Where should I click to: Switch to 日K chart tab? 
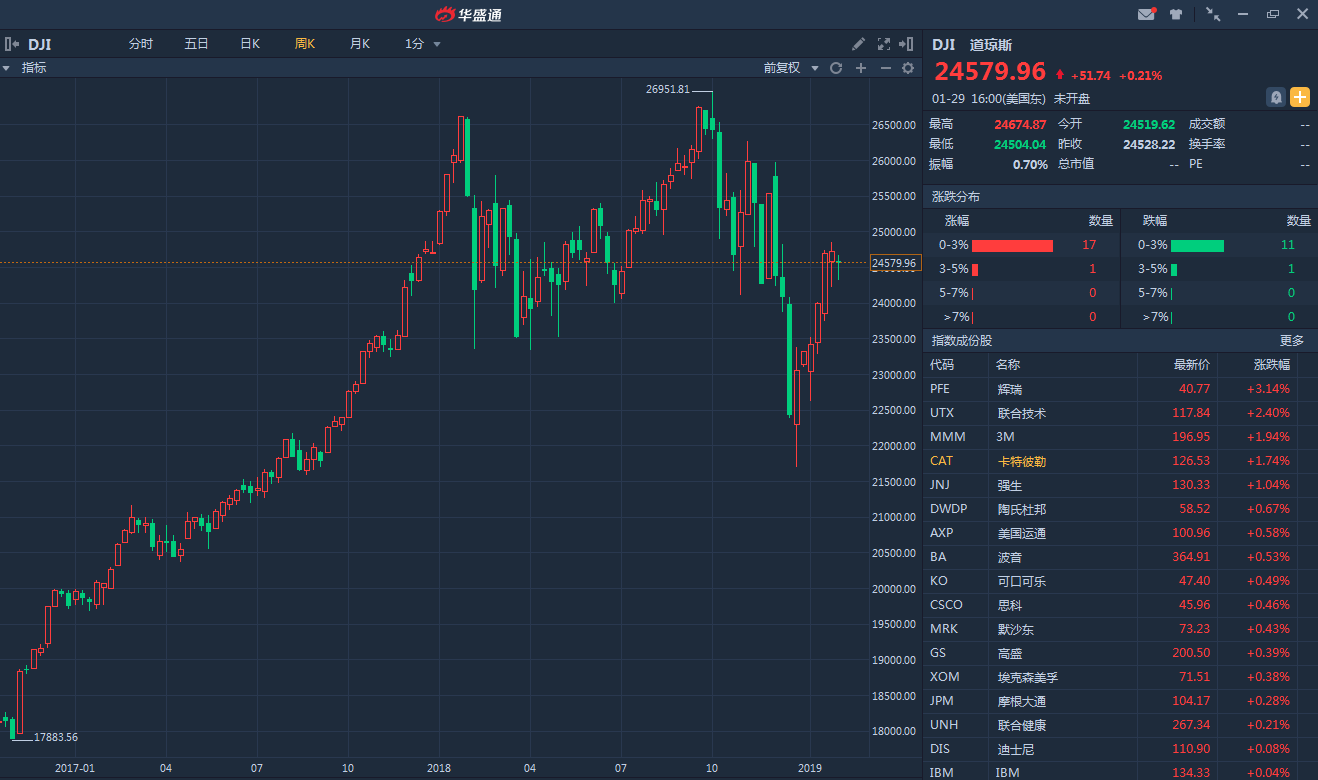(249, 44)
